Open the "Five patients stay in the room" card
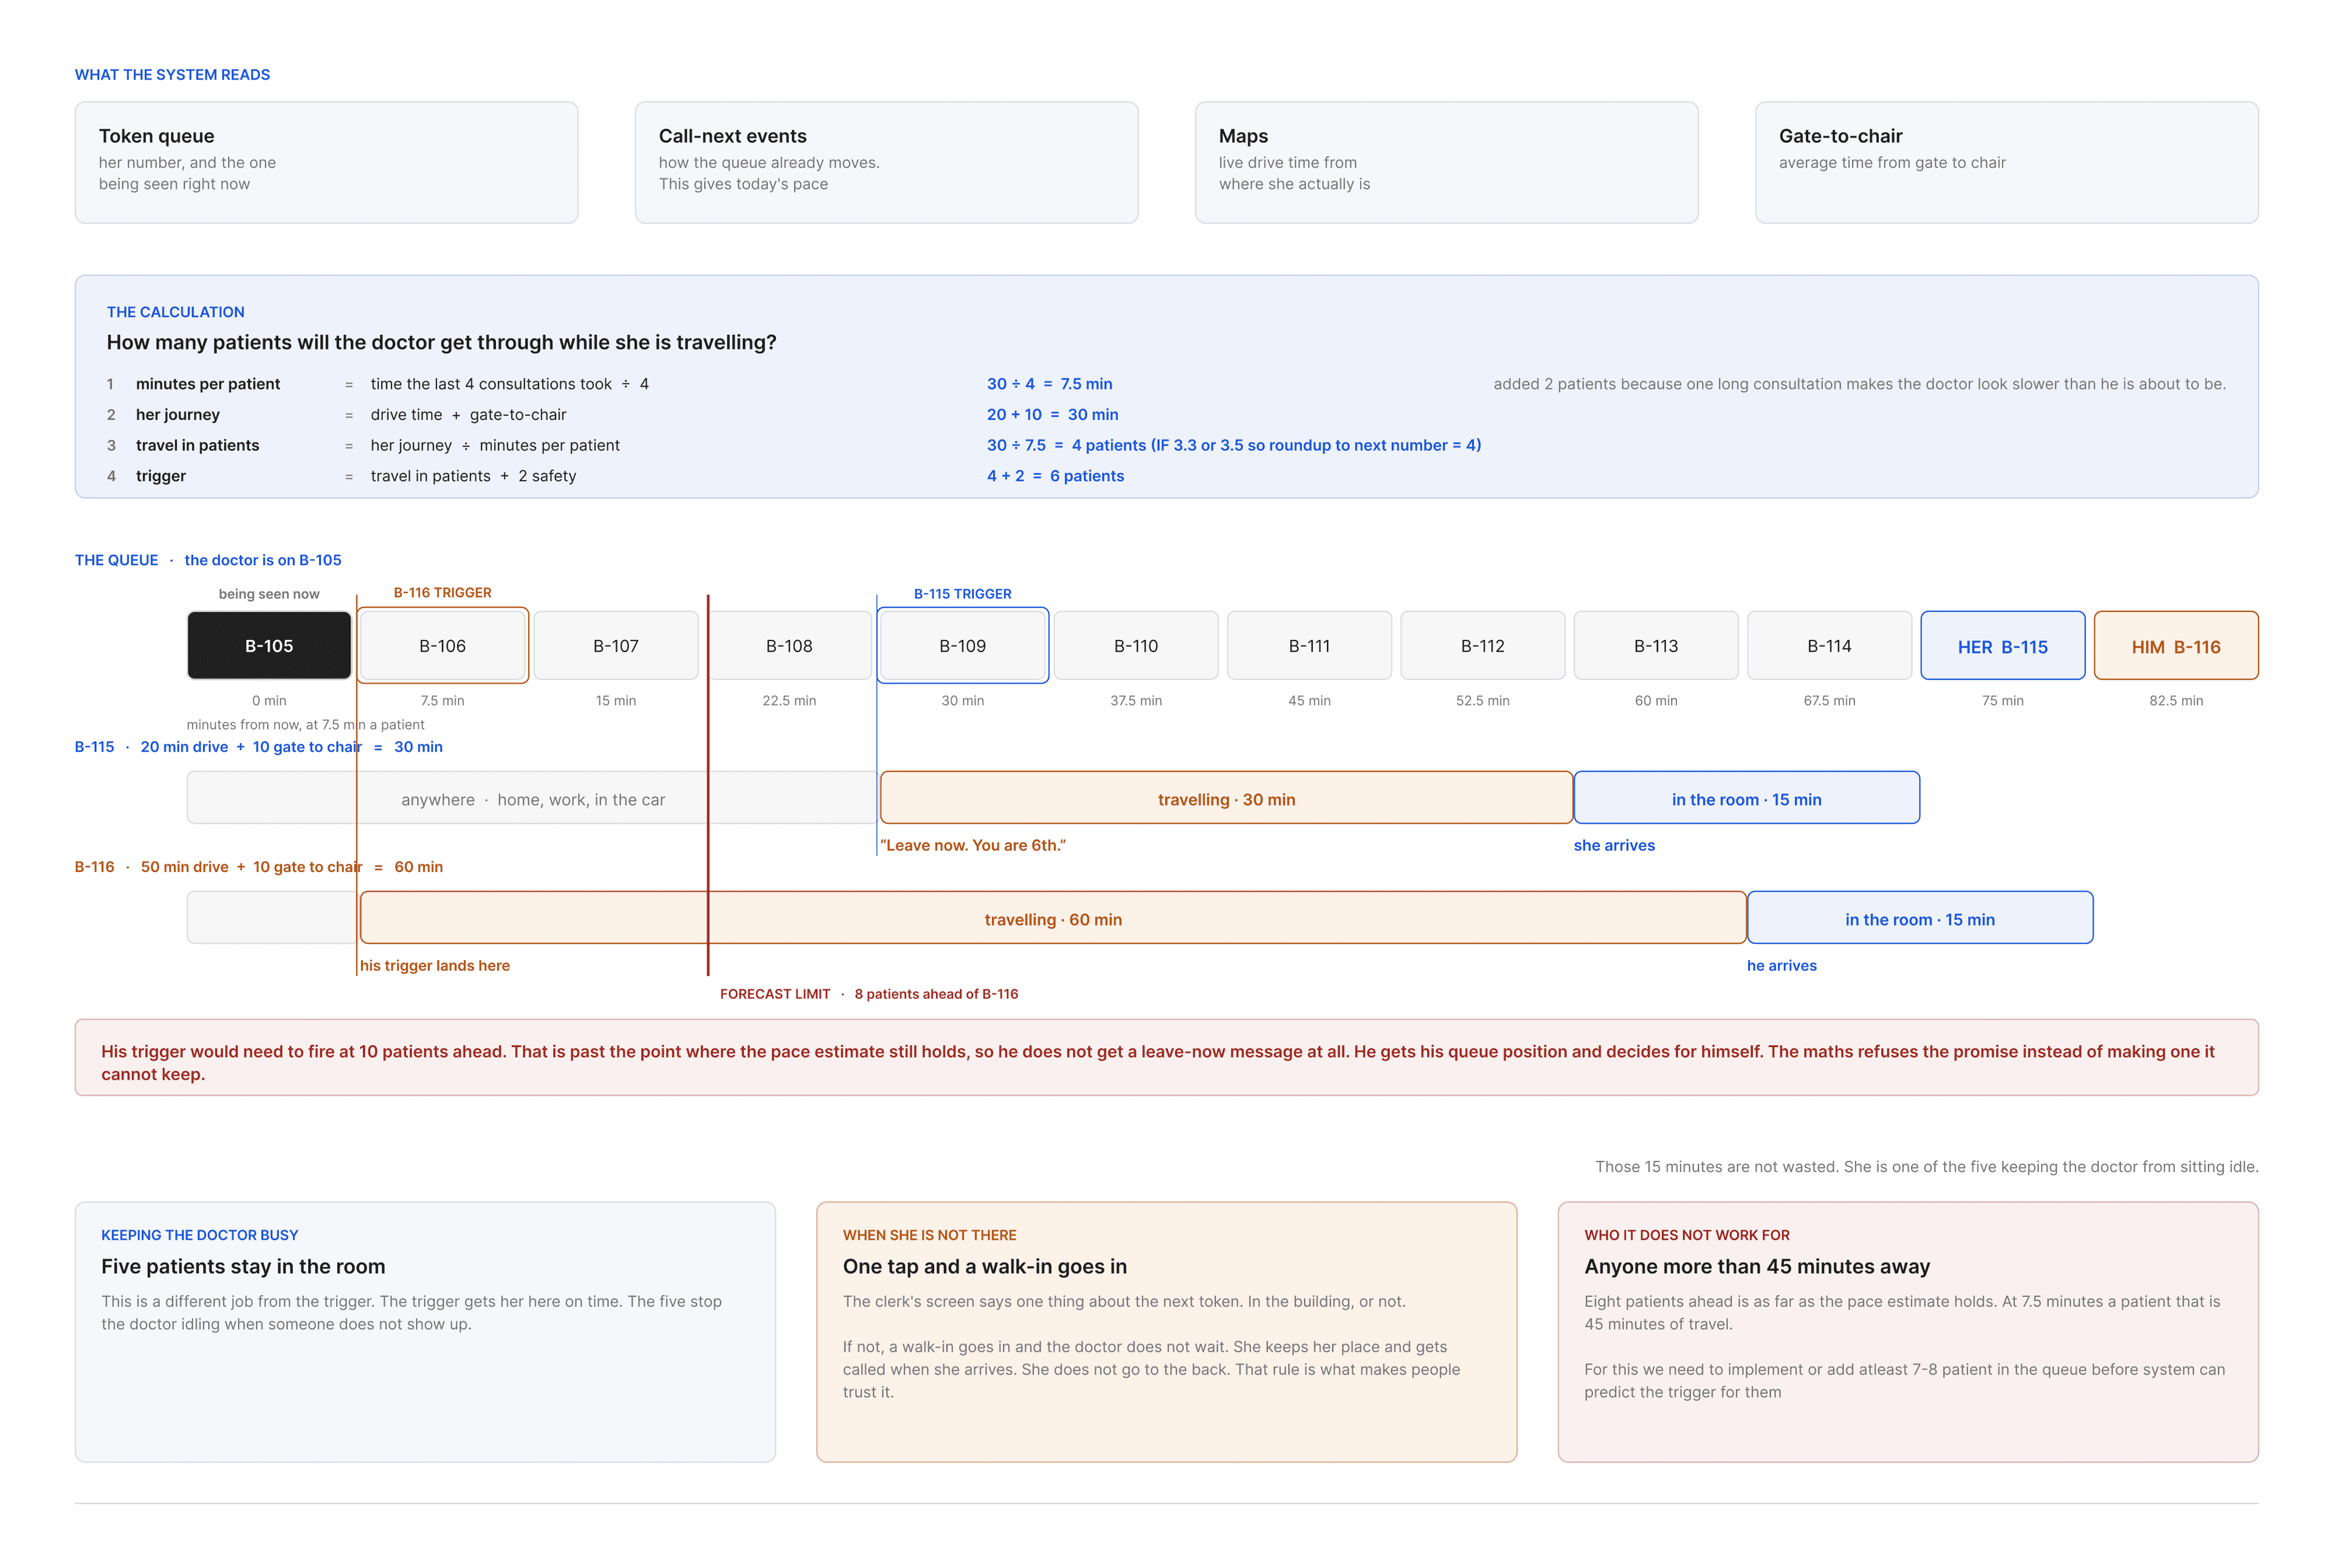Screen dimensions: 2334x1568 click(x=425, y=1332)
